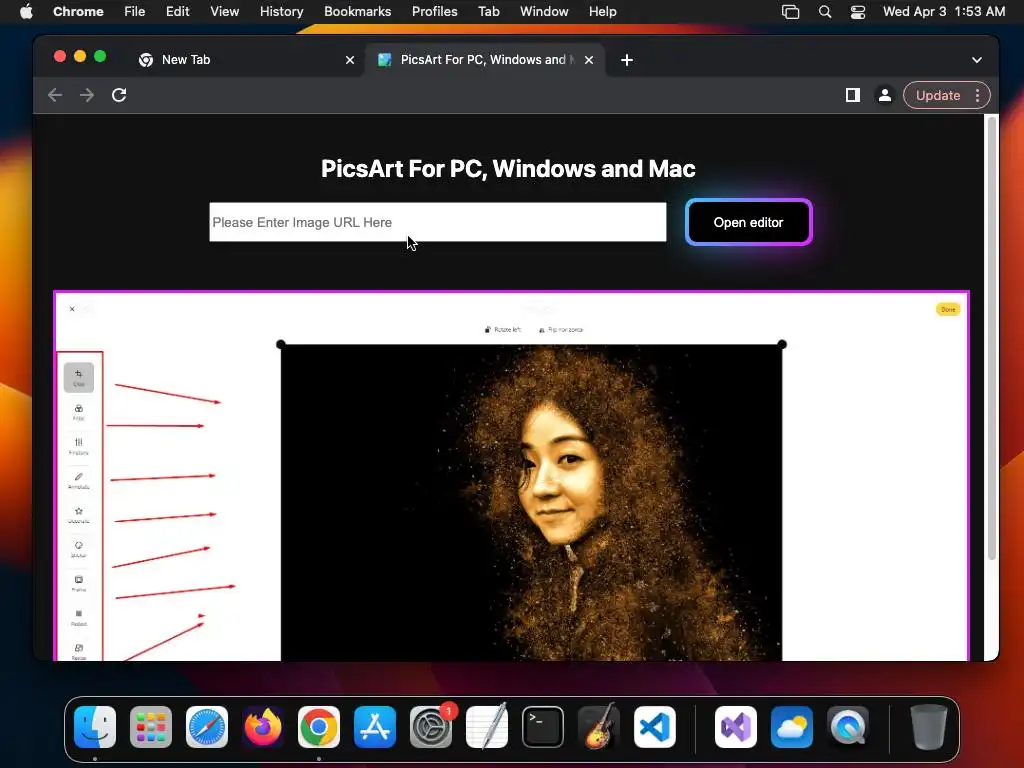Open the Edit menu
Screen dimensions: 1024x768
[177, 12]
